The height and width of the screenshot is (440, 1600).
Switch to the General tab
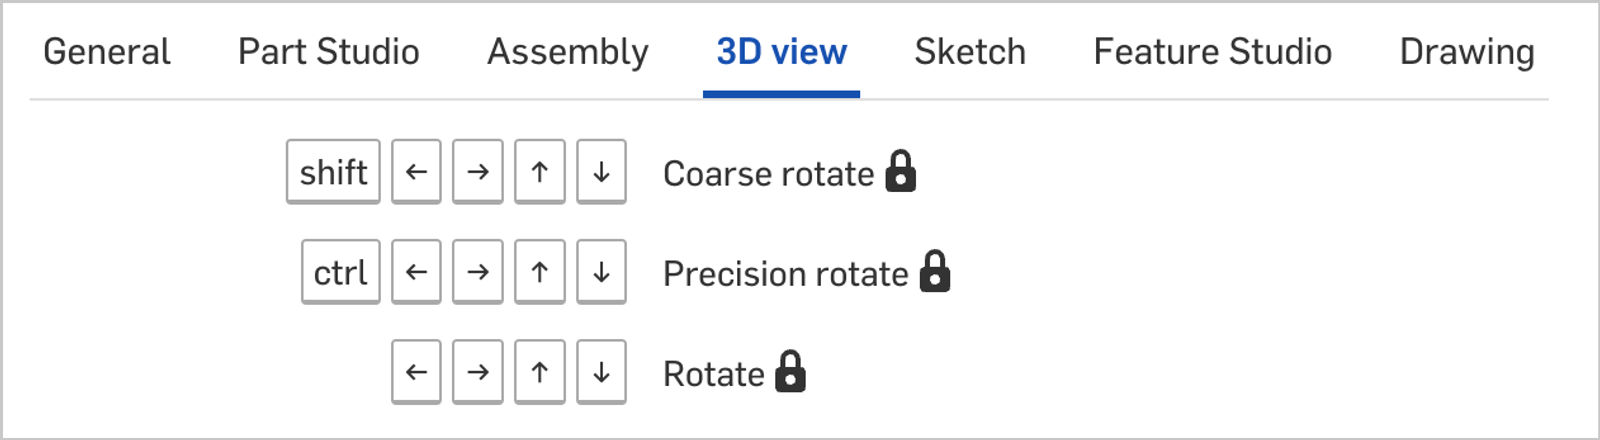(107, 52)
